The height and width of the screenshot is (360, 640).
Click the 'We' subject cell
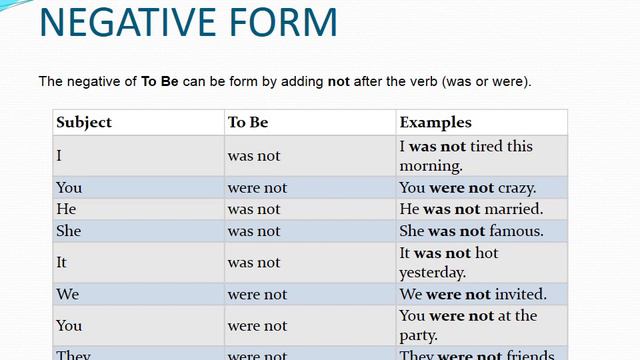click(x=138, y=294)
